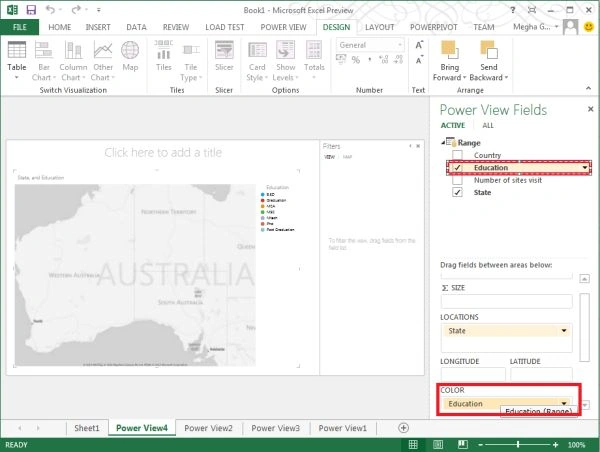Open the LAYOUT ribbon tab
Image resolution: width=600 pixels, height=452 pixels.
click(379, 27)
